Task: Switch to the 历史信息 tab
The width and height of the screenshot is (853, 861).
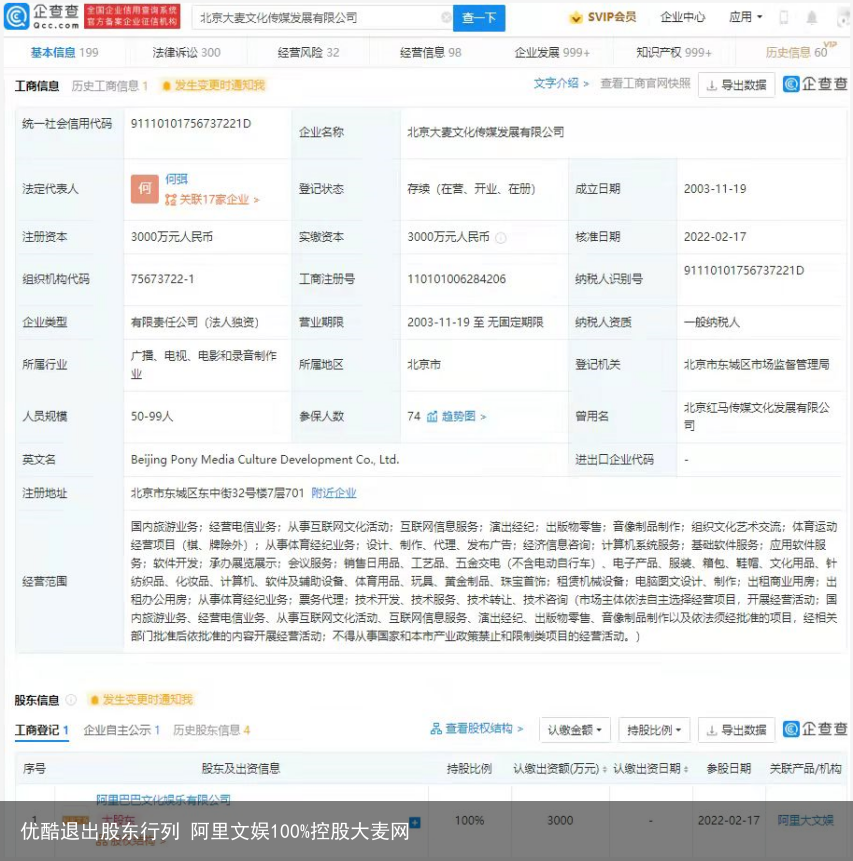Action: (796, 53)
